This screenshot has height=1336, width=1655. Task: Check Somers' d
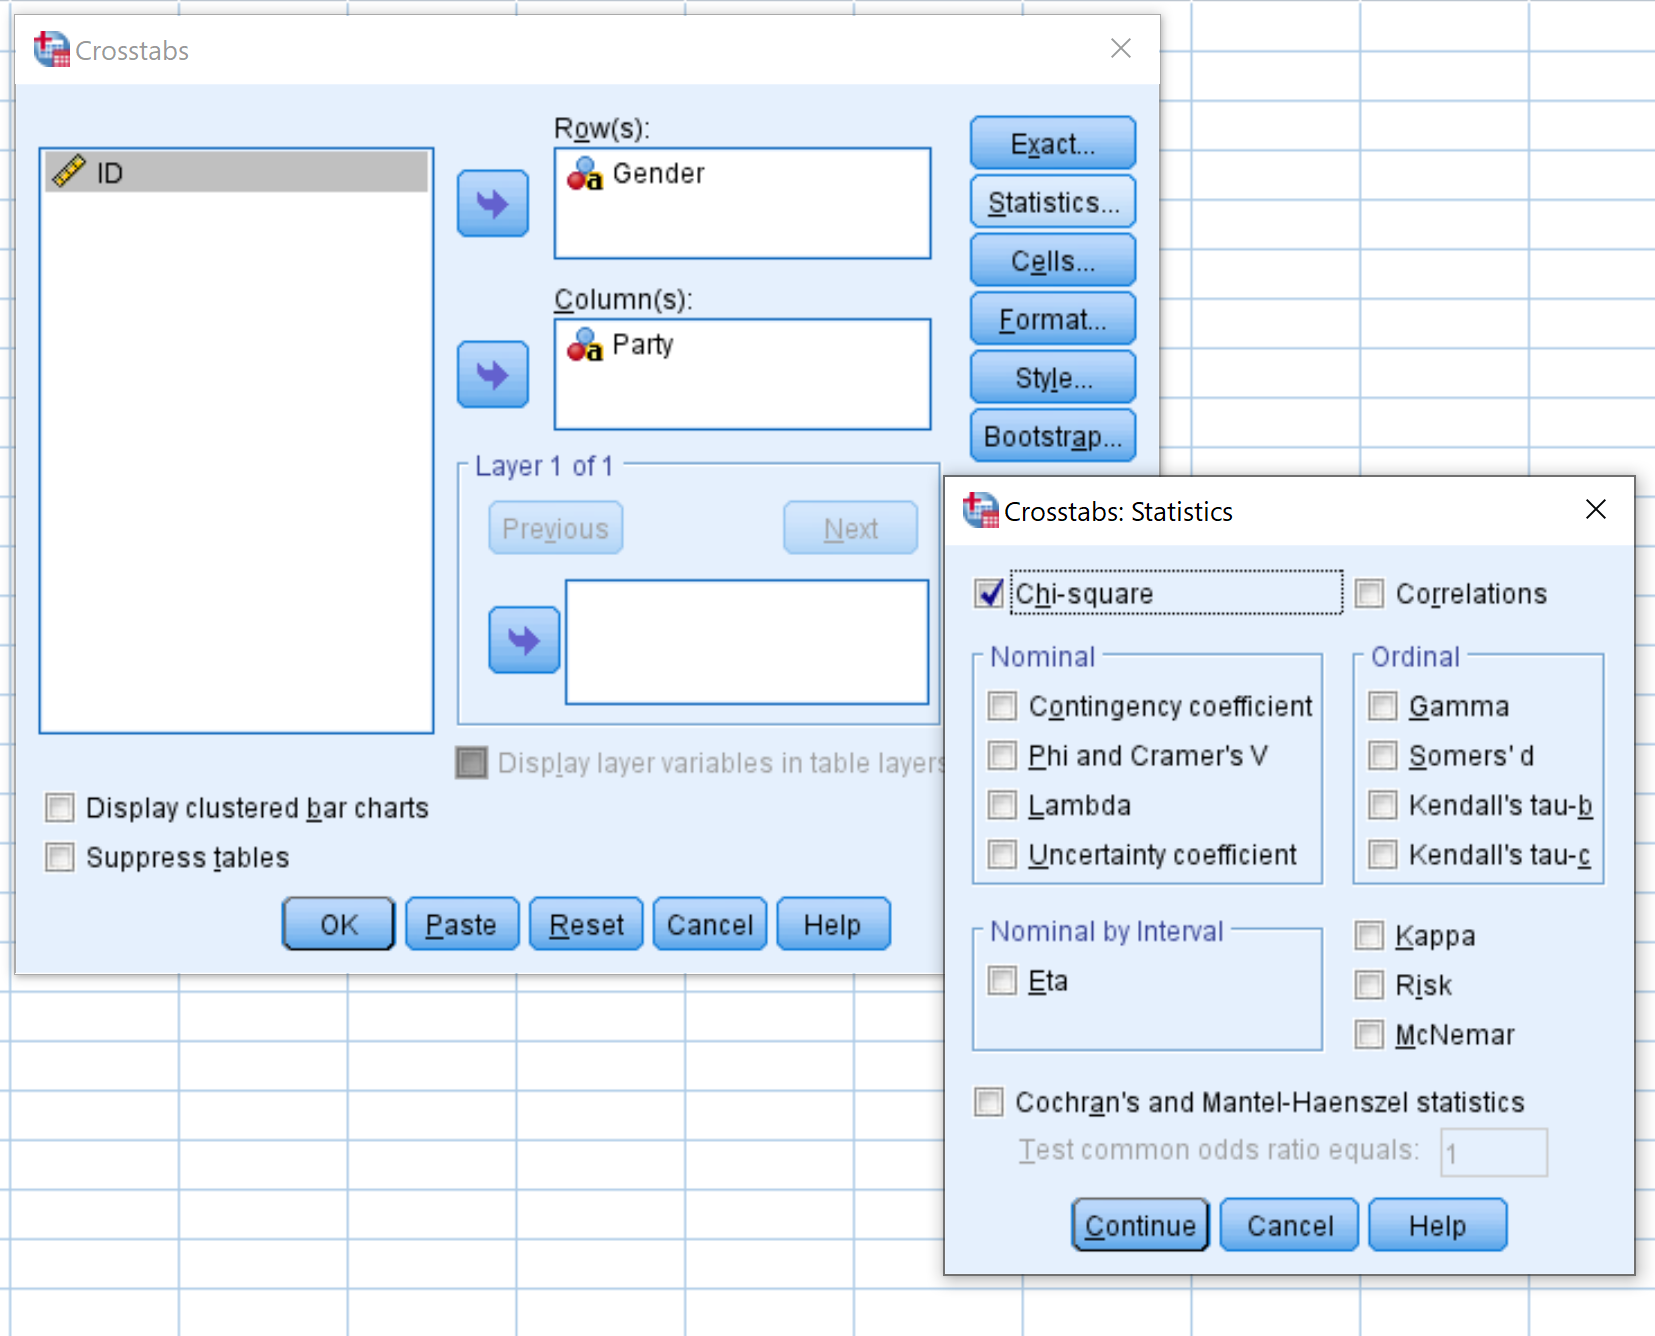pos(1382,755)
